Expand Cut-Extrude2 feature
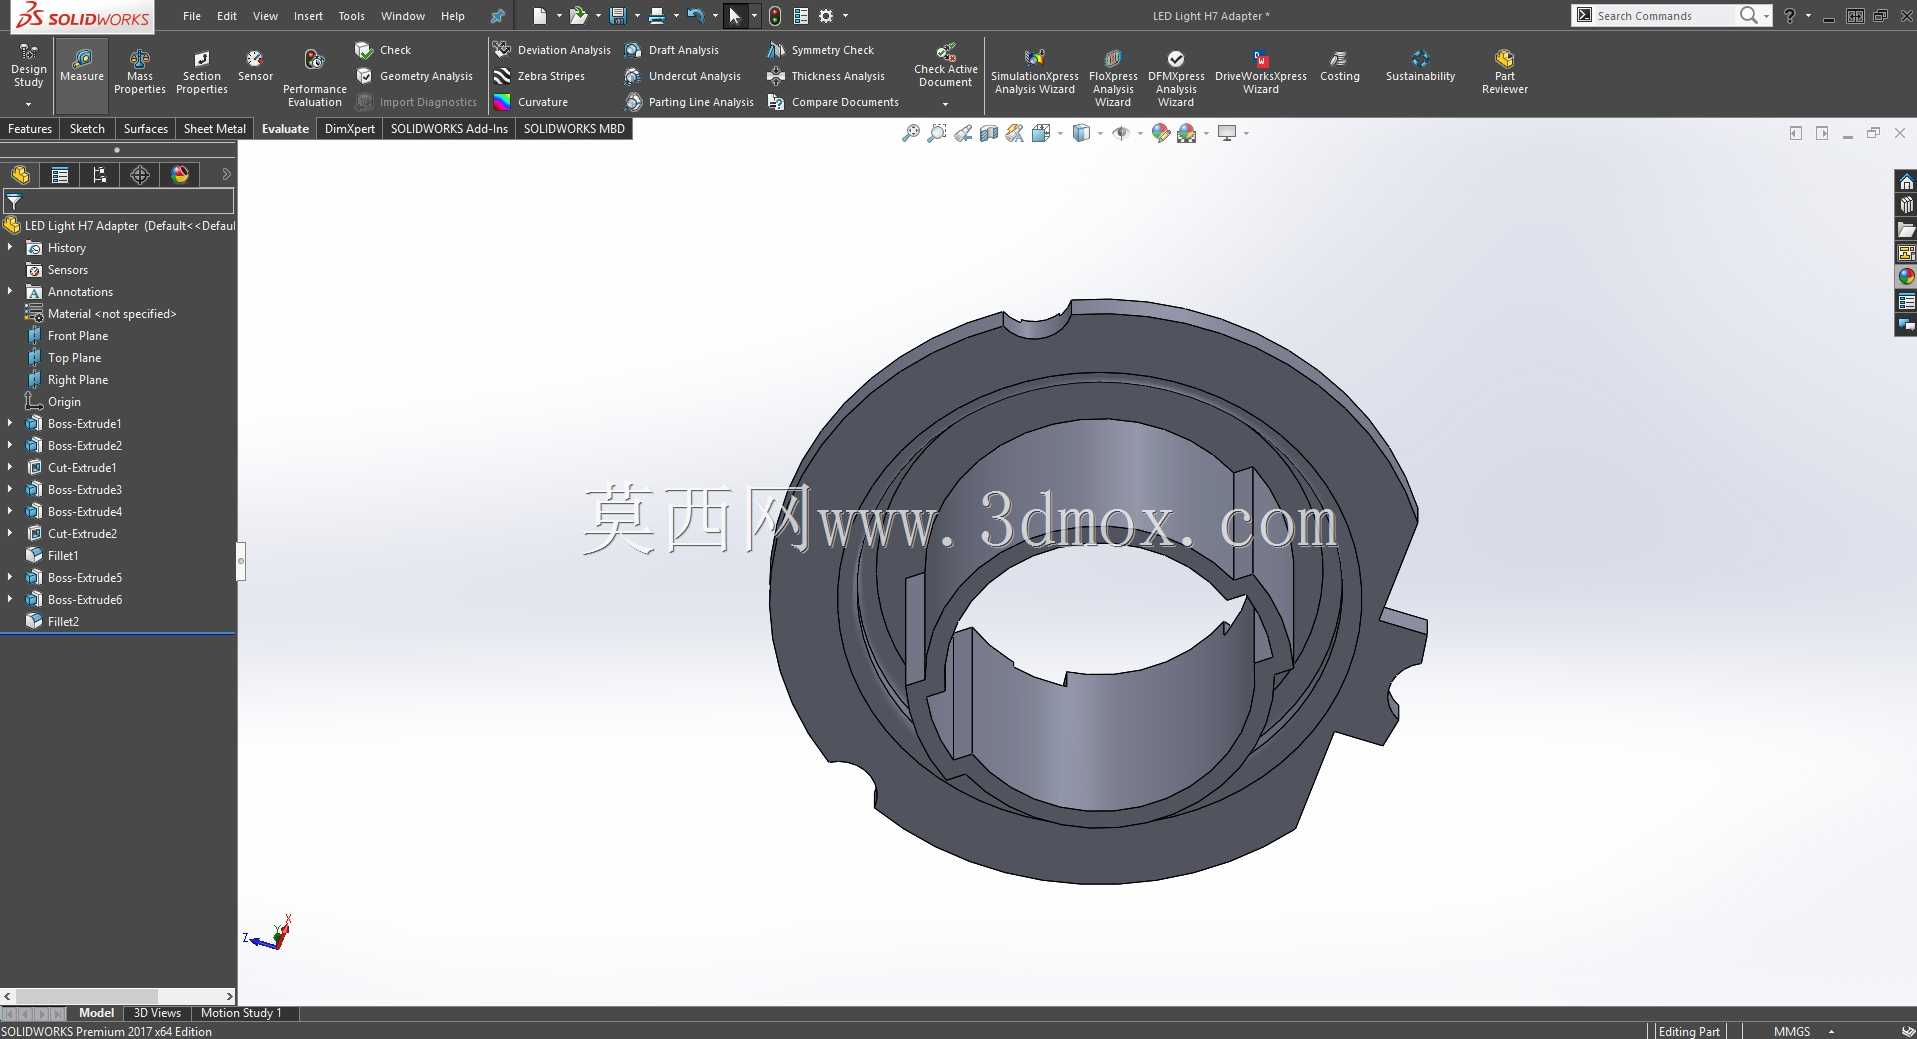The image size is (1917, 1039). coord(10,534)
